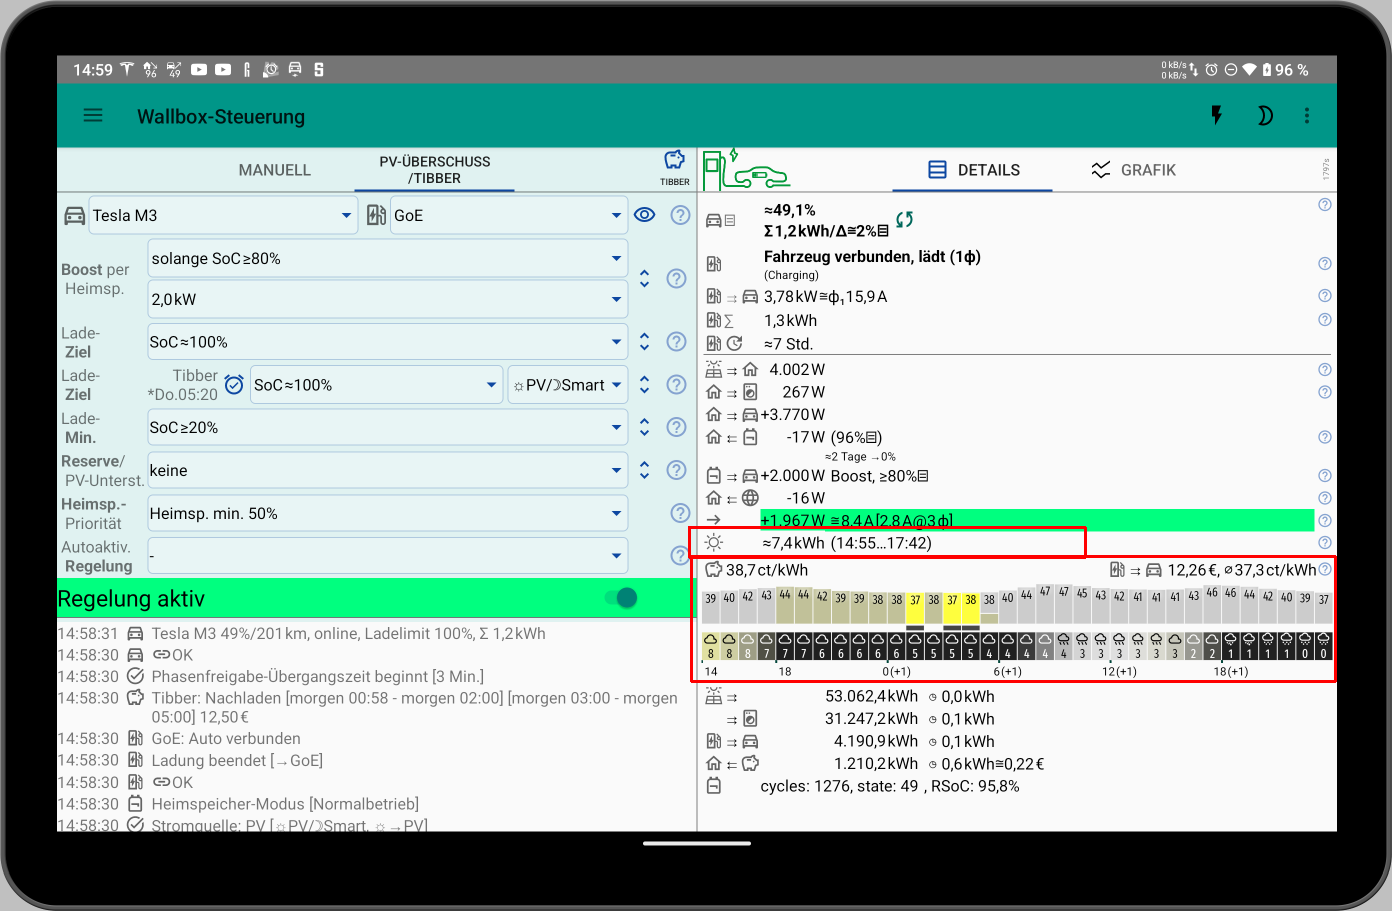Open the navigation drawer menu

92,115
